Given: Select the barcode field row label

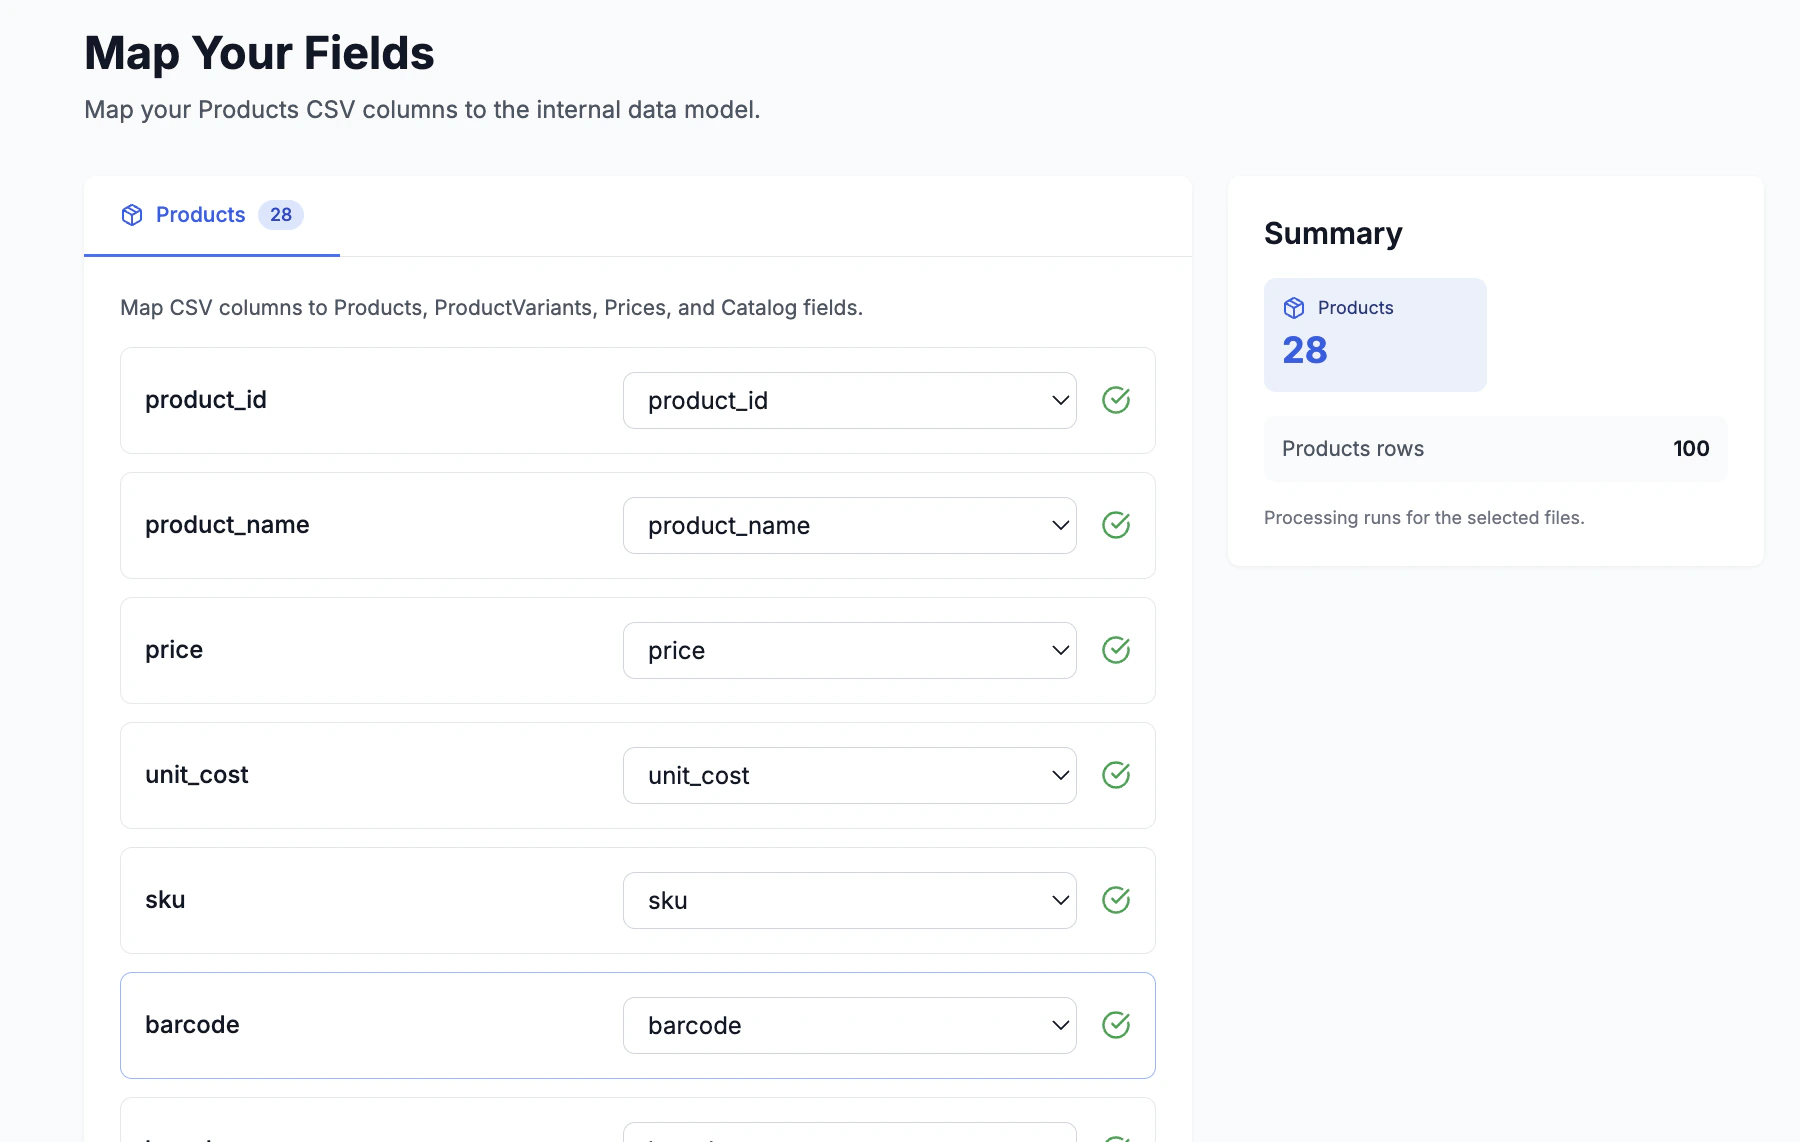Looking at the screenshot, I should 192,1025.
